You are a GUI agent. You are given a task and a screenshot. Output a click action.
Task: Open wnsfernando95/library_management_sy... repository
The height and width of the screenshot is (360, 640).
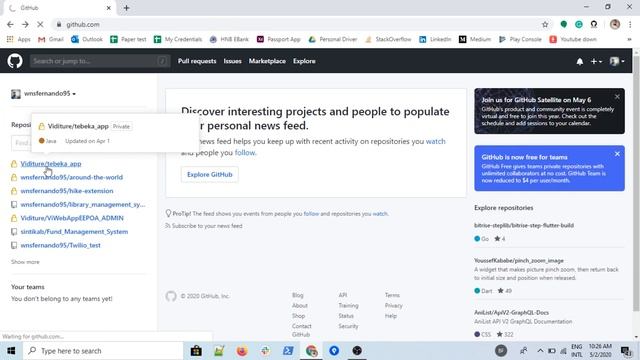click(x=83, y=204)
